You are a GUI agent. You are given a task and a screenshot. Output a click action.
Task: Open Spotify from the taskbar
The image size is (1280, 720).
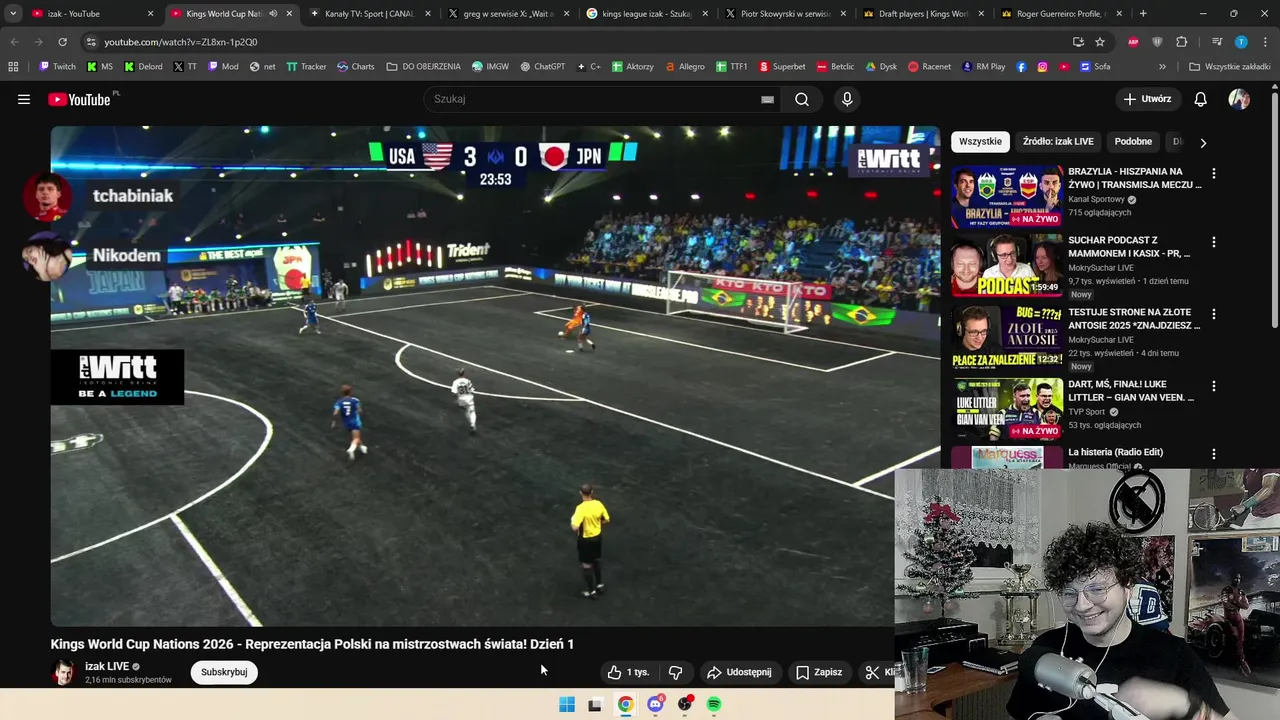click(x=714, y=705)
